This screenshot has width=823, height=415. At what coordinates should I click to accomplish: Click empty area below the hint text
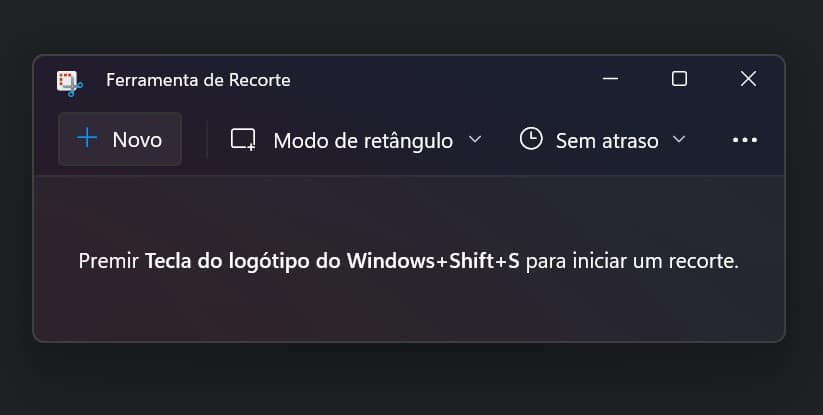click(408, 312)
